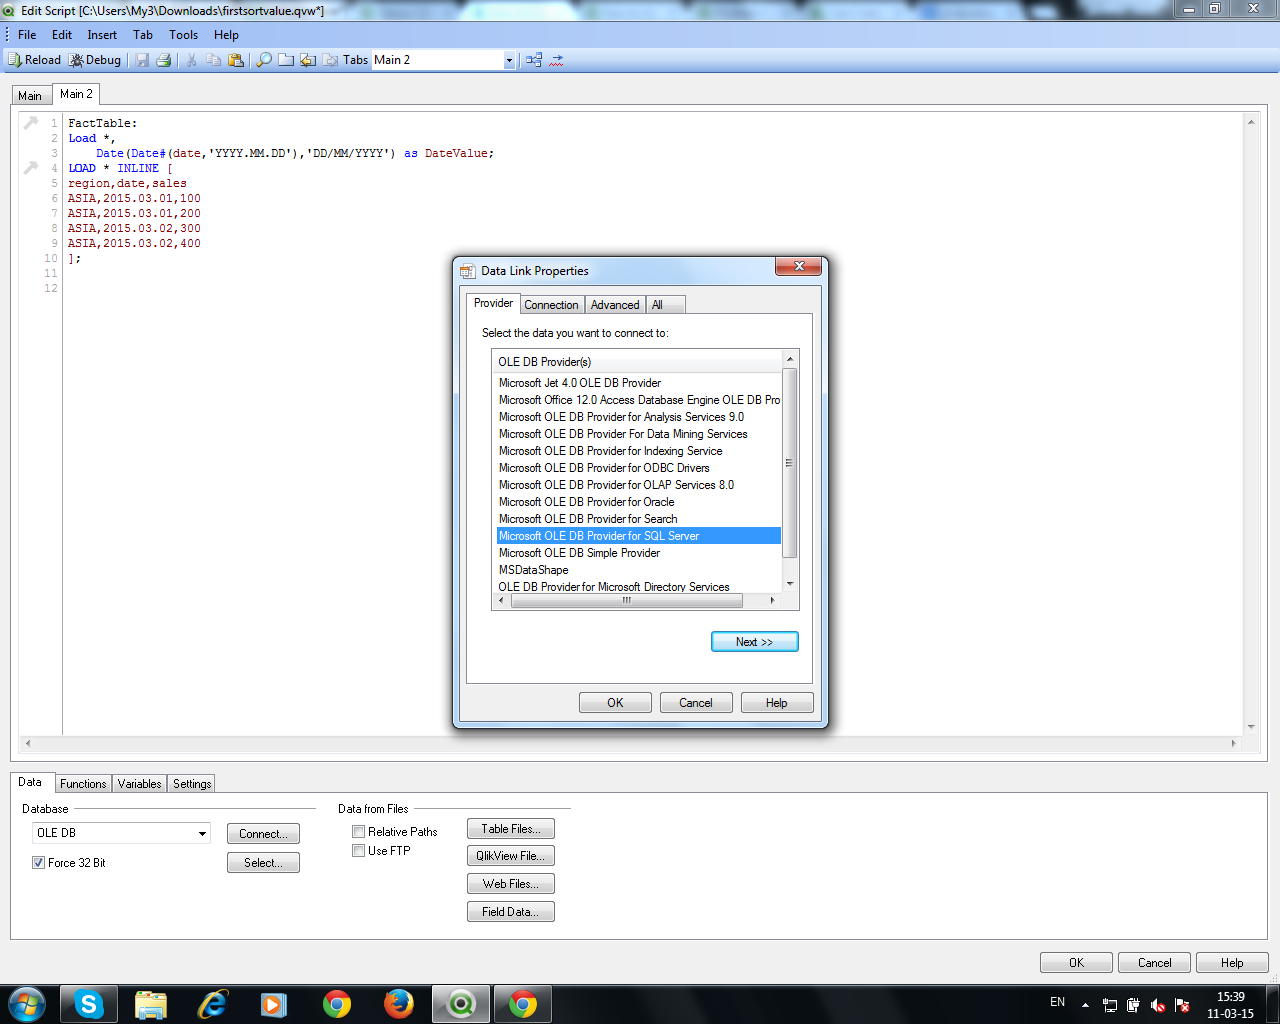Screen dimensions: 1280x1024
Task: Click the Paste clipboard icon
Action: click(236, 60)
